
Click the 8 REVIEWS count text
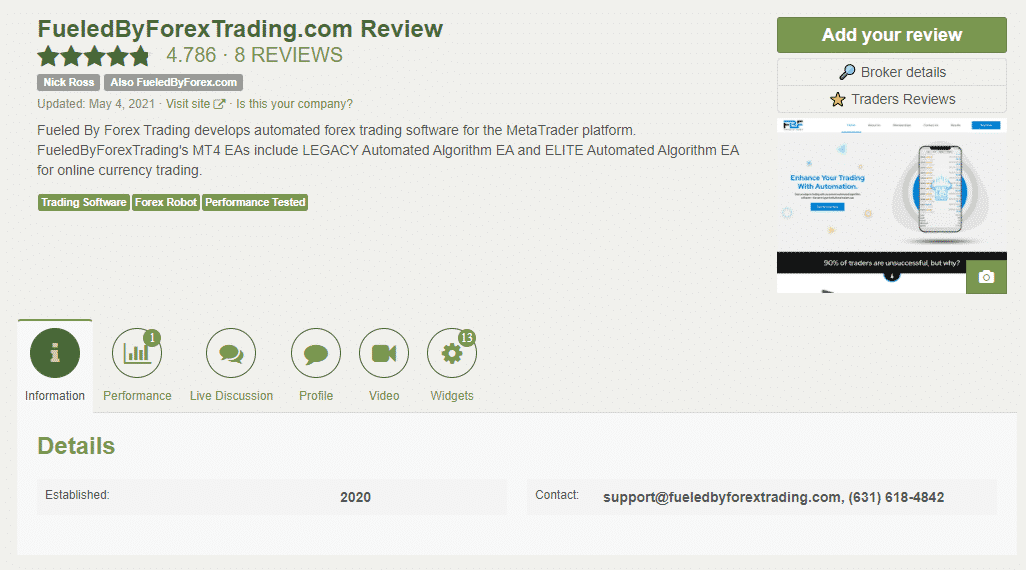pyautogui.click(x=289, y=55)
